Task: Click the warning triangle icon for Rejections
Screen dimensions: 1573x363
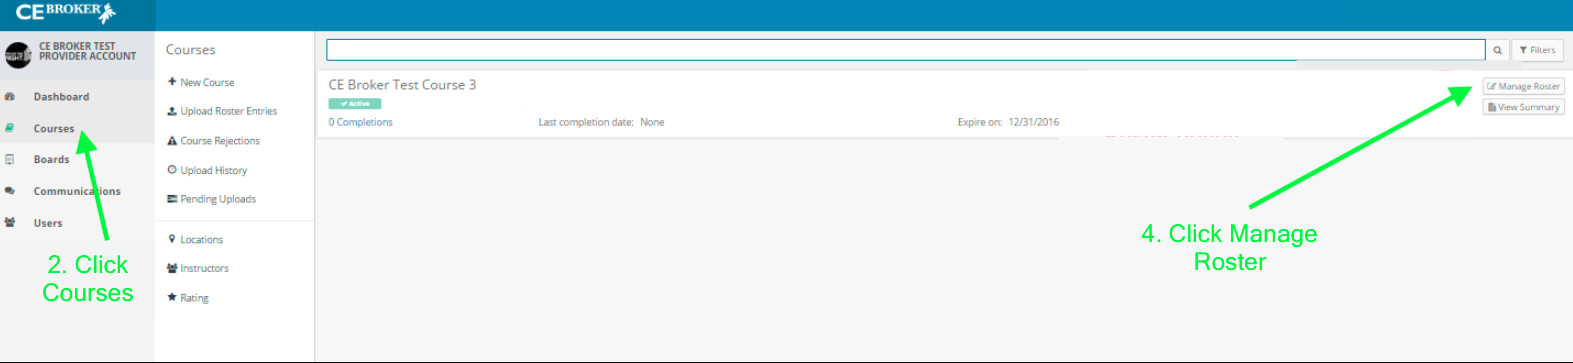Action: pyautogui.click(x=172, y=141)
